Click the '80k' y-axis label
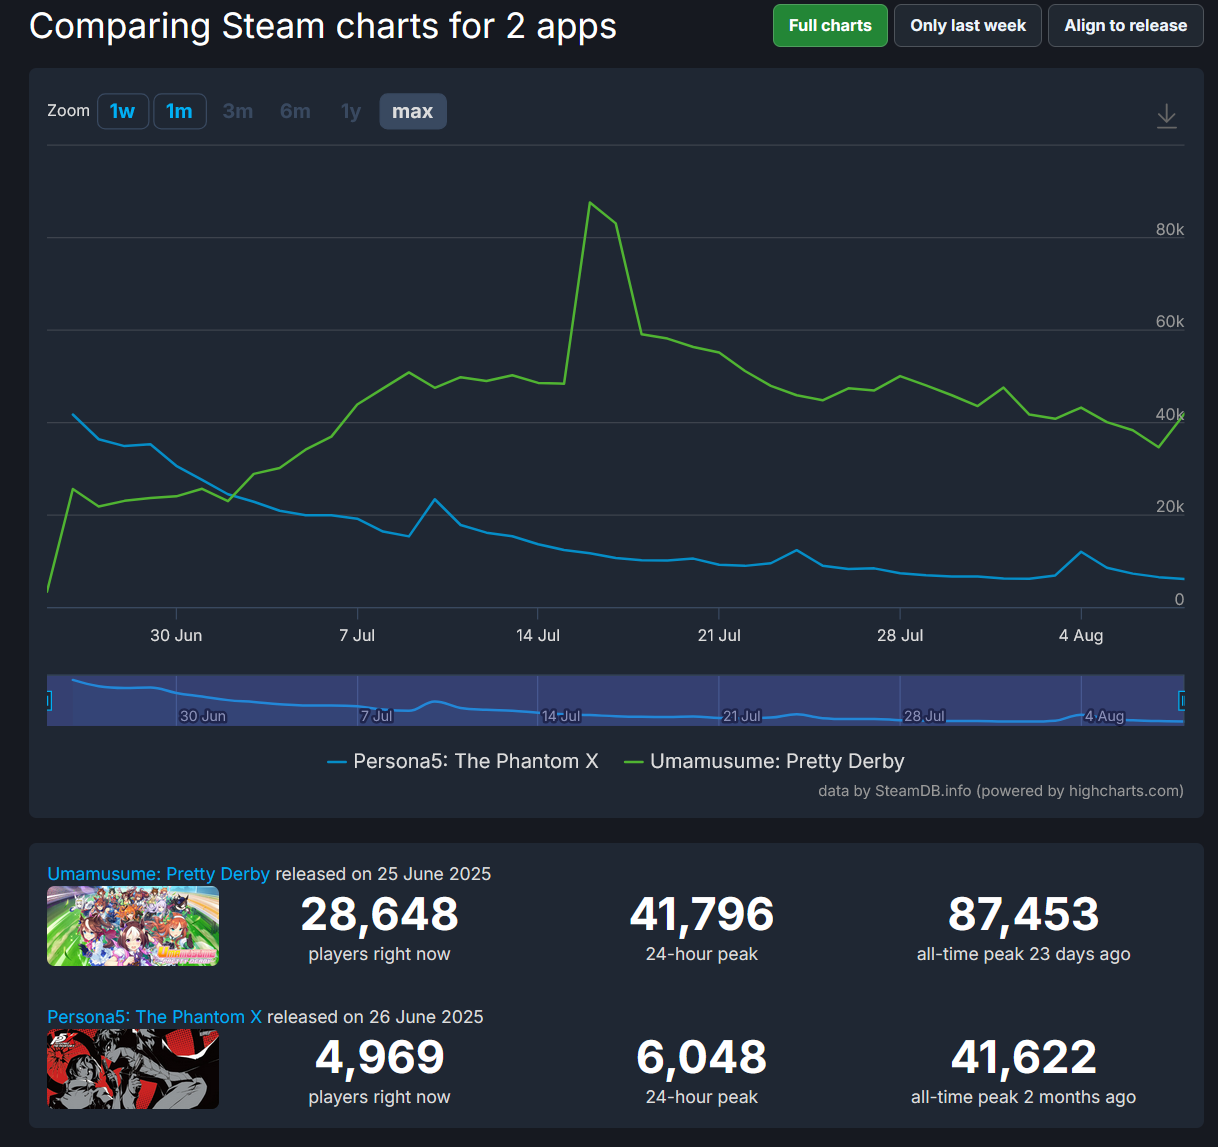The height and width of the screenshot is (1147, 1218). tap(1169, 229)
